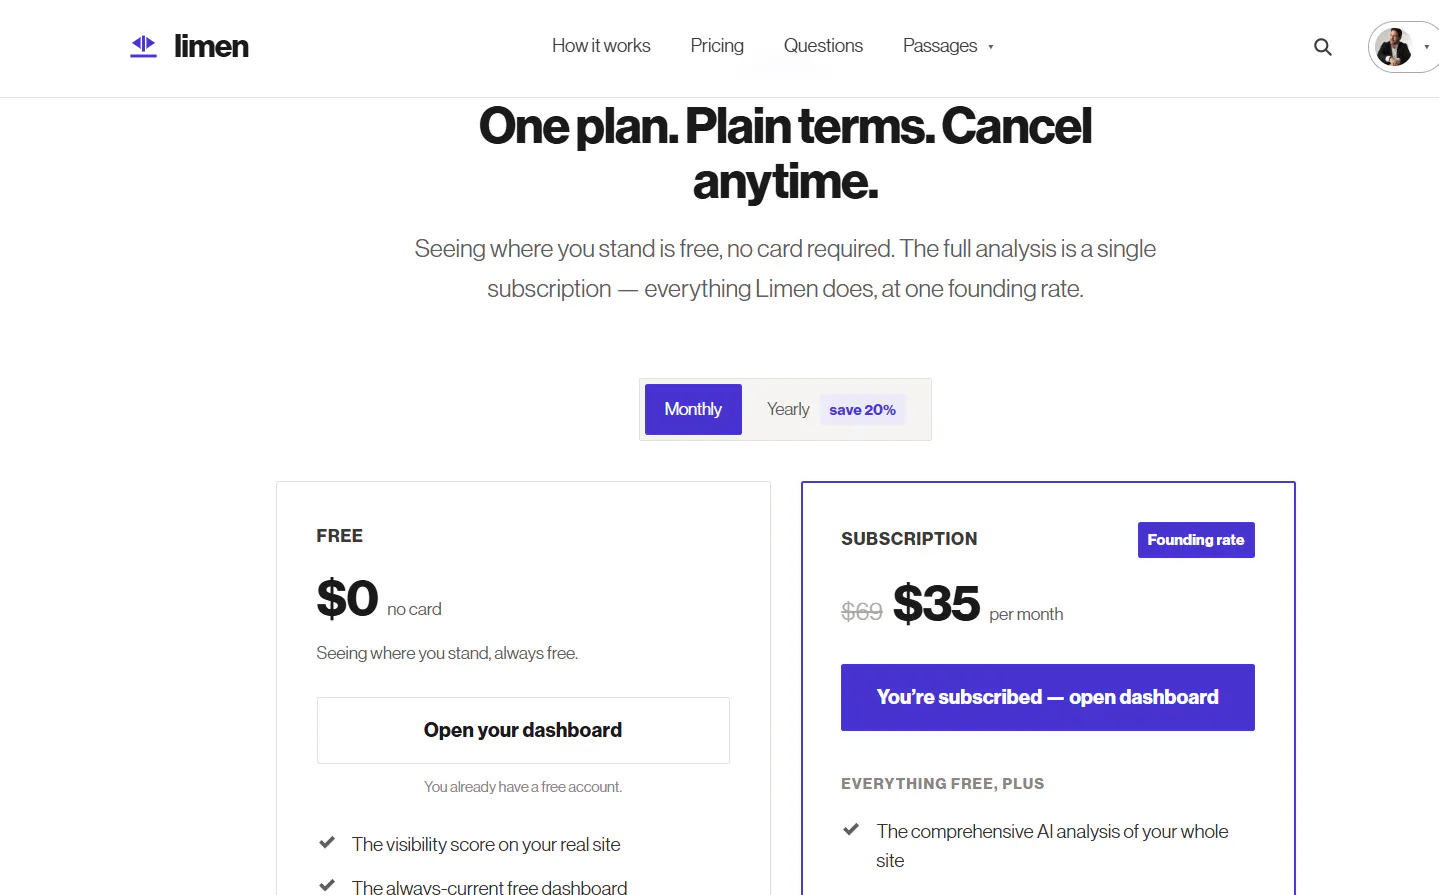Click You're subscribed — open dashboard button
1439x895 pixels.
click(x=1047, y=697)
